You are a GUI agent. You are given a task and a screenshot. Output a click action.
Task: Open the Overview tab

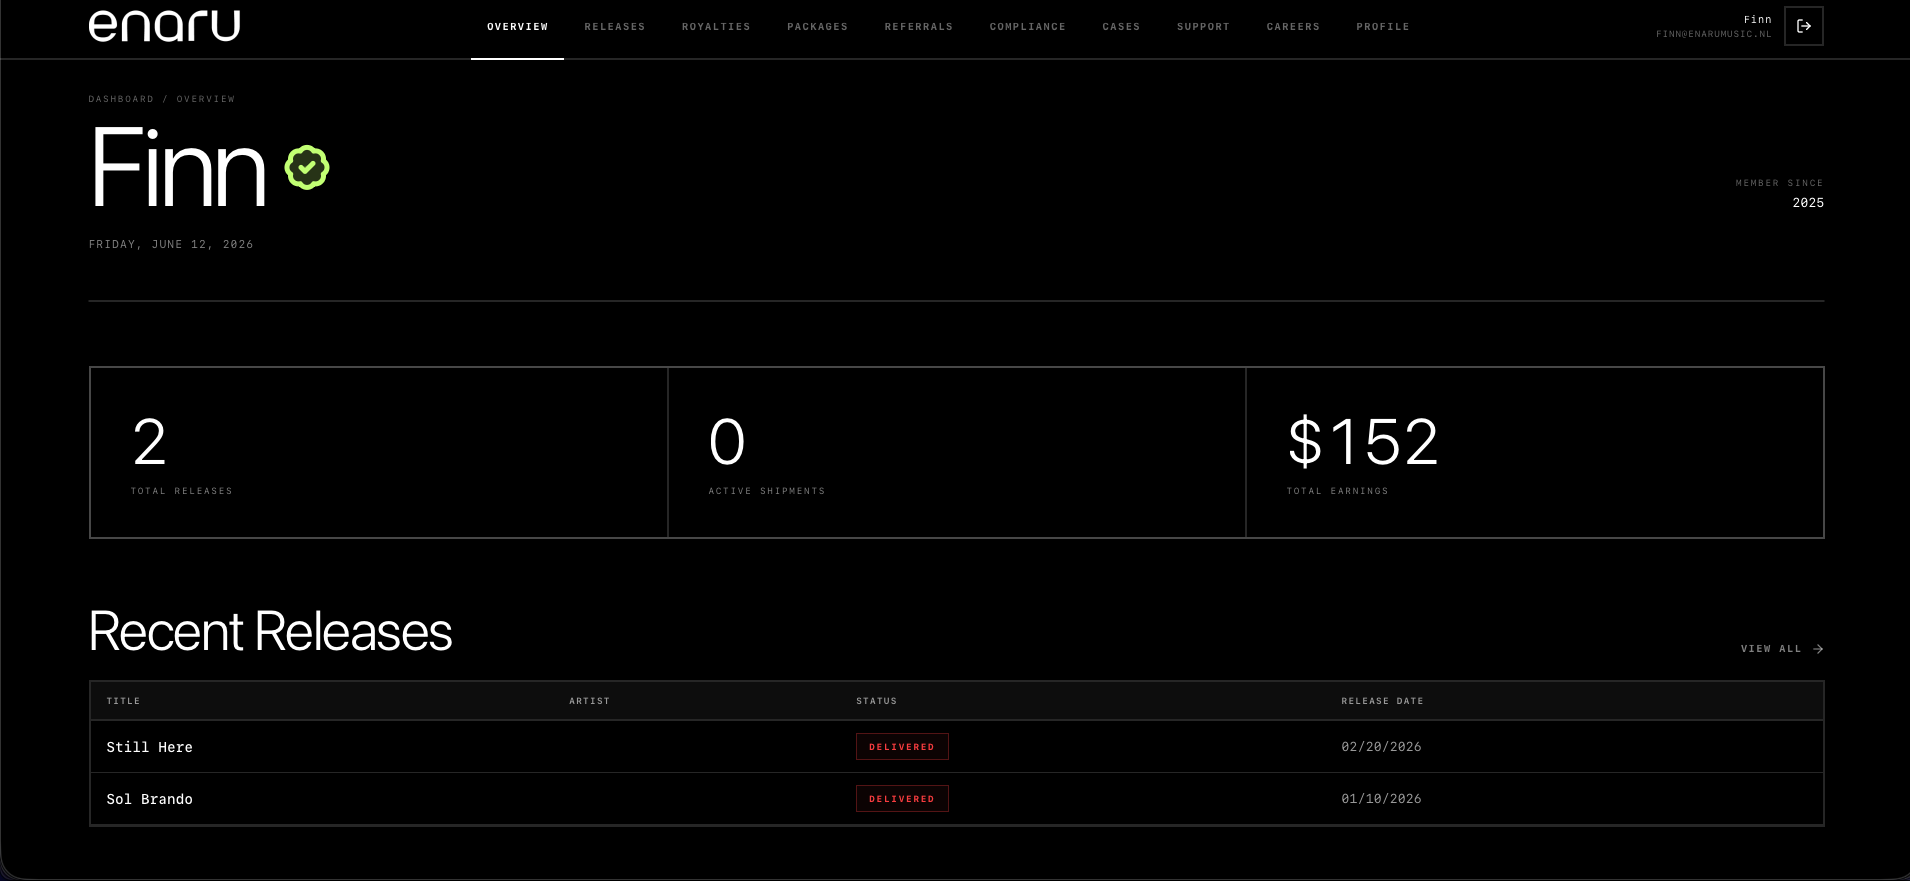[517, 27]
